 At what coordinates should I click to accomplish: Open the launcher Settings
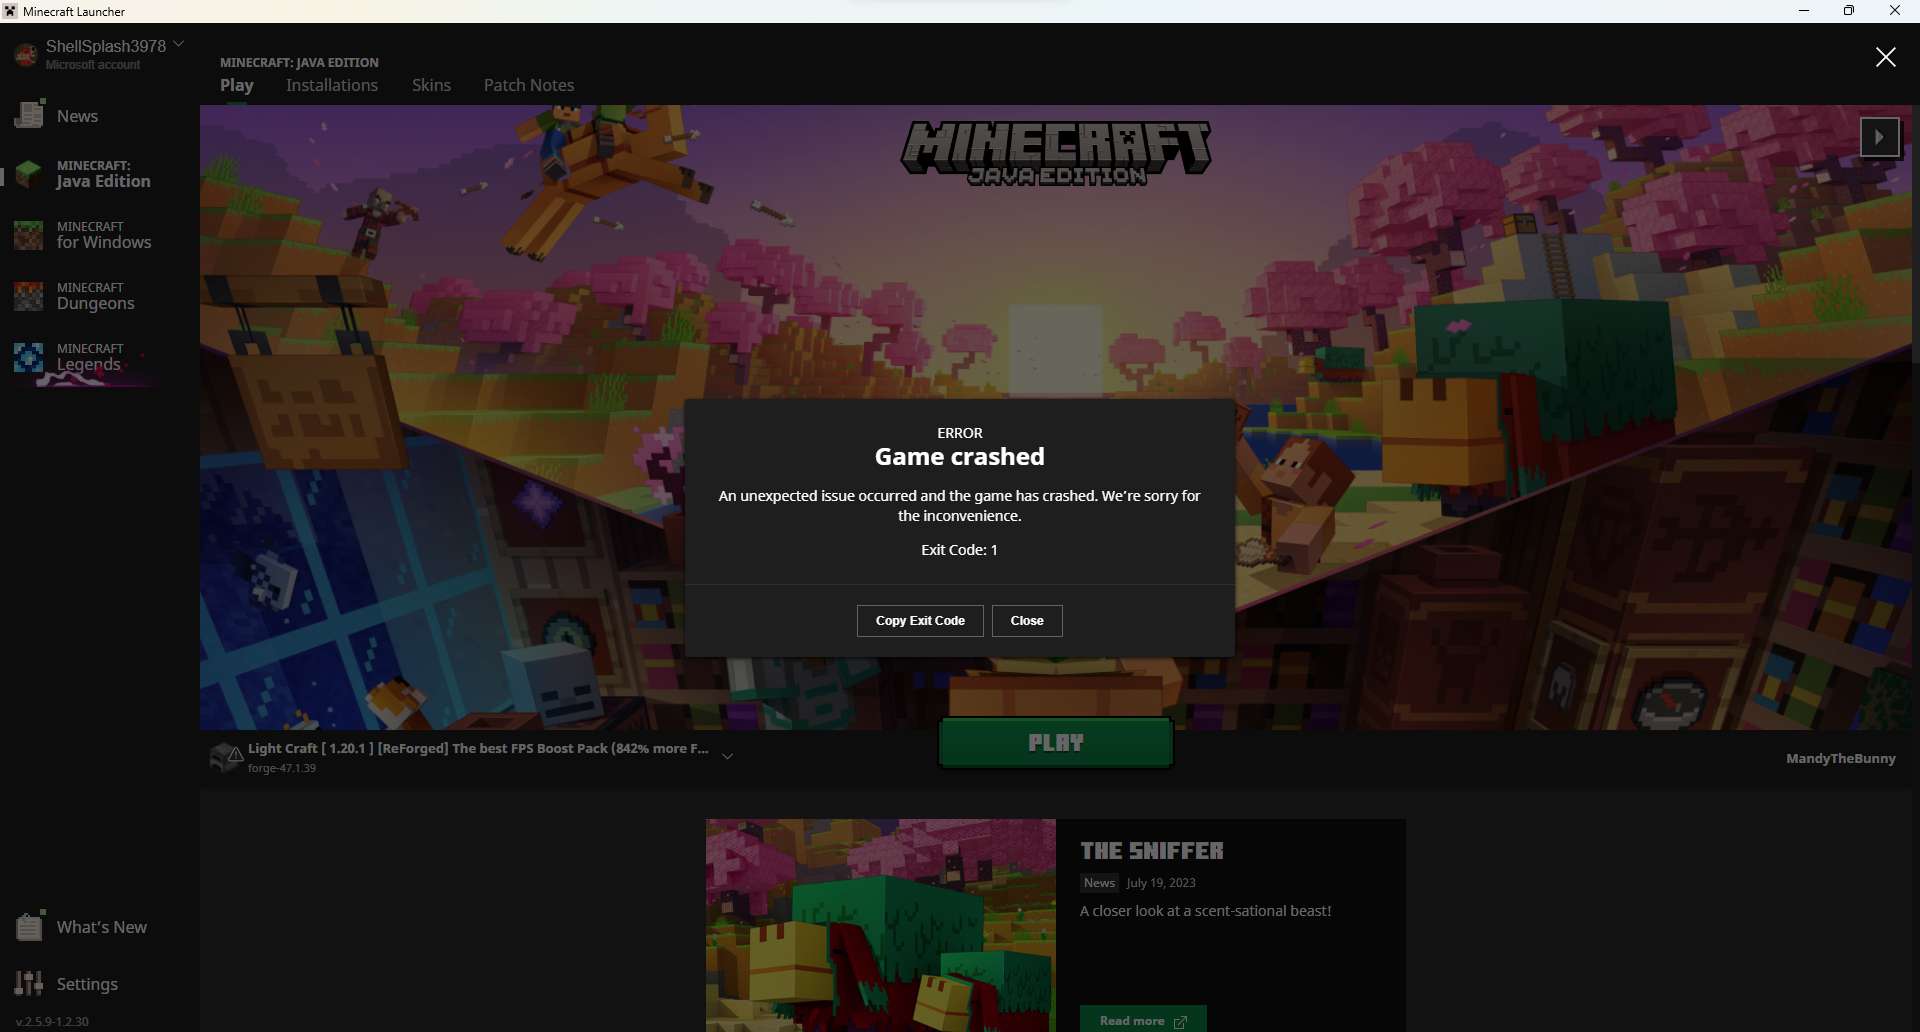(86, 983)
